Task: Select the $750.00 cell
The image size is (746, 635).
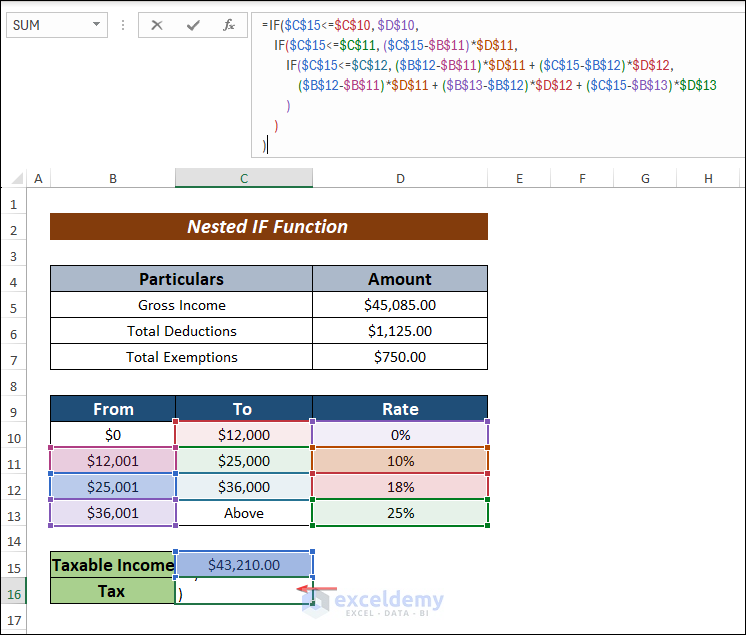Action: point(400,357)
